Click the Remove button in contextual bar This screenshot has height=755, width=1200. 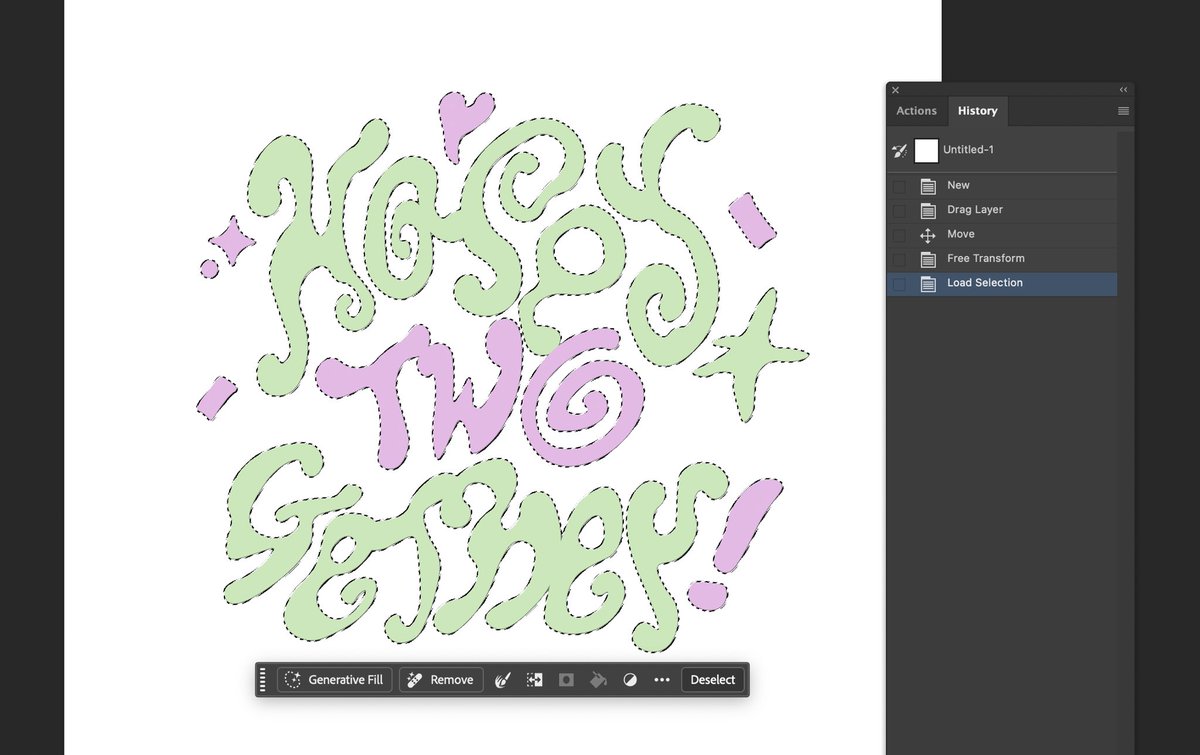click(x=441, y=680)
